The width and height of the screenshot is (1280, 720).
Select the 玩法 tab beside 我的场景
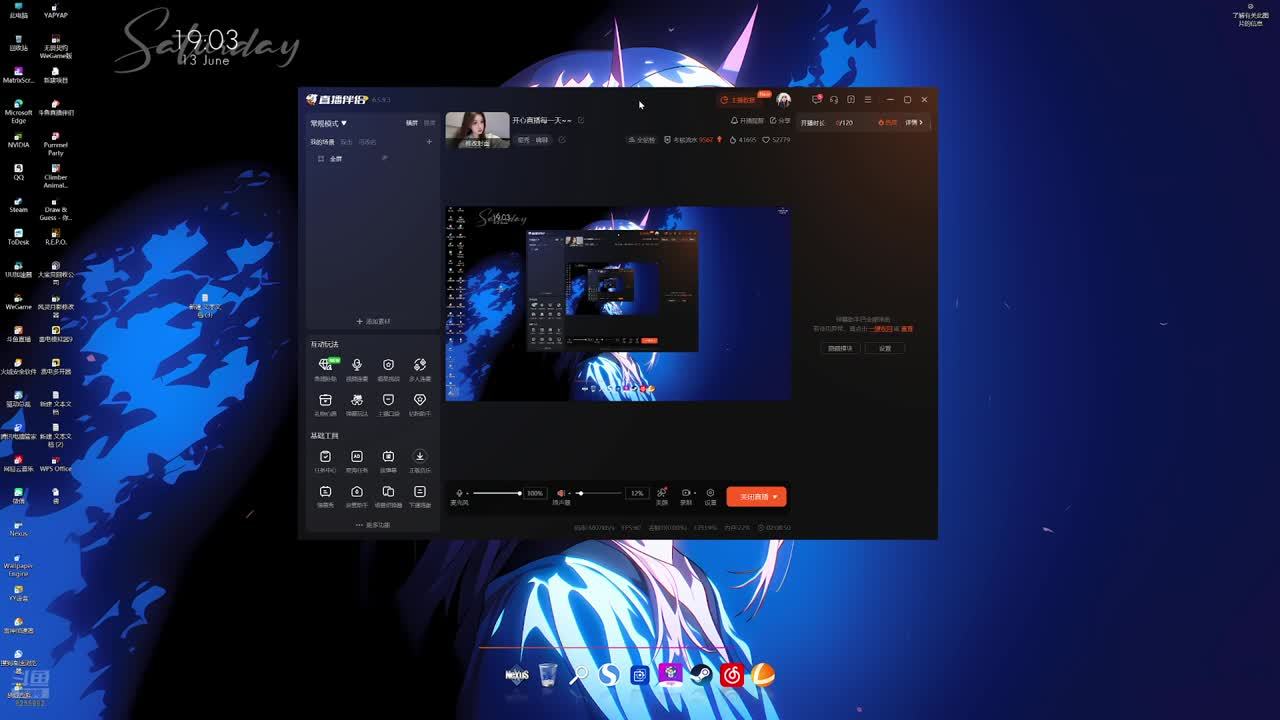(346, 142)
